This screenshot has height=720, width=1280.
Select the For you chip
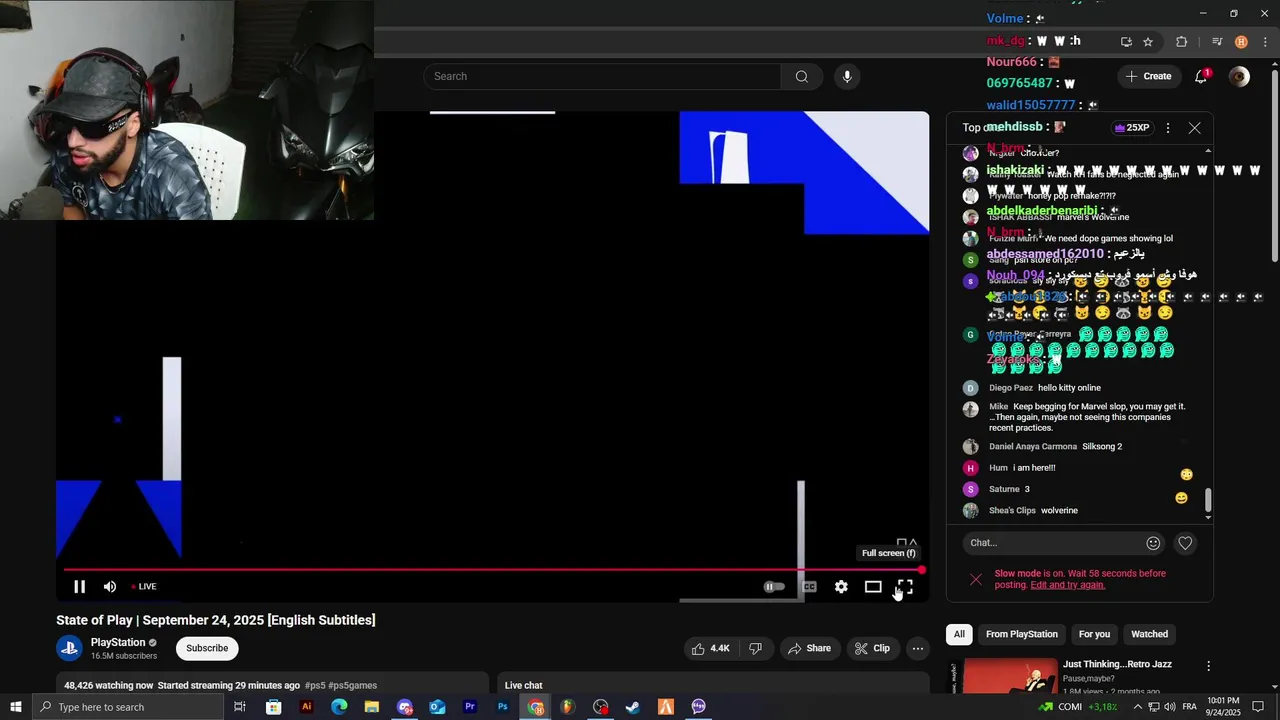pyautogui.click(x=1094, y=634)
